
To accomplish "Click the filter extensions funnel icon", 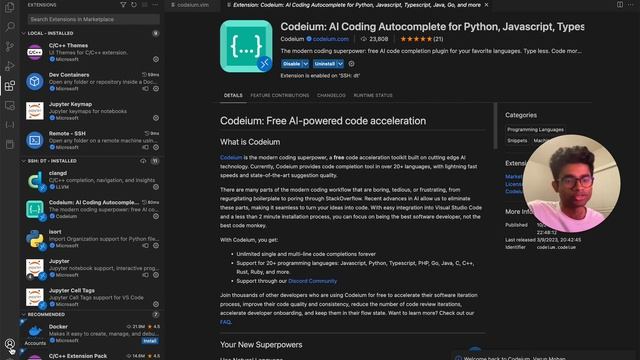I will (x=123, y=5).
